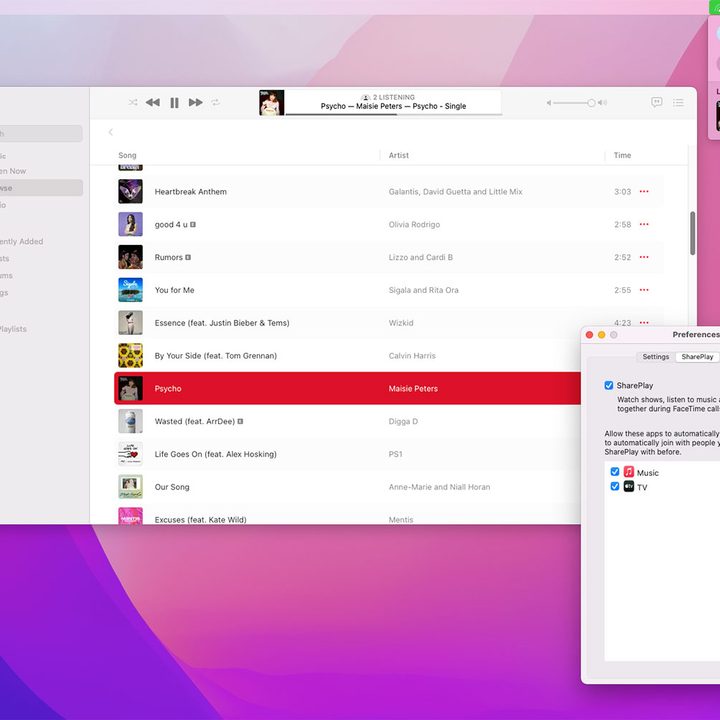Image resolution: width=720 pixels, height=720 pixels.
Task: Open more options for Essence
Action: pos(644,323)
